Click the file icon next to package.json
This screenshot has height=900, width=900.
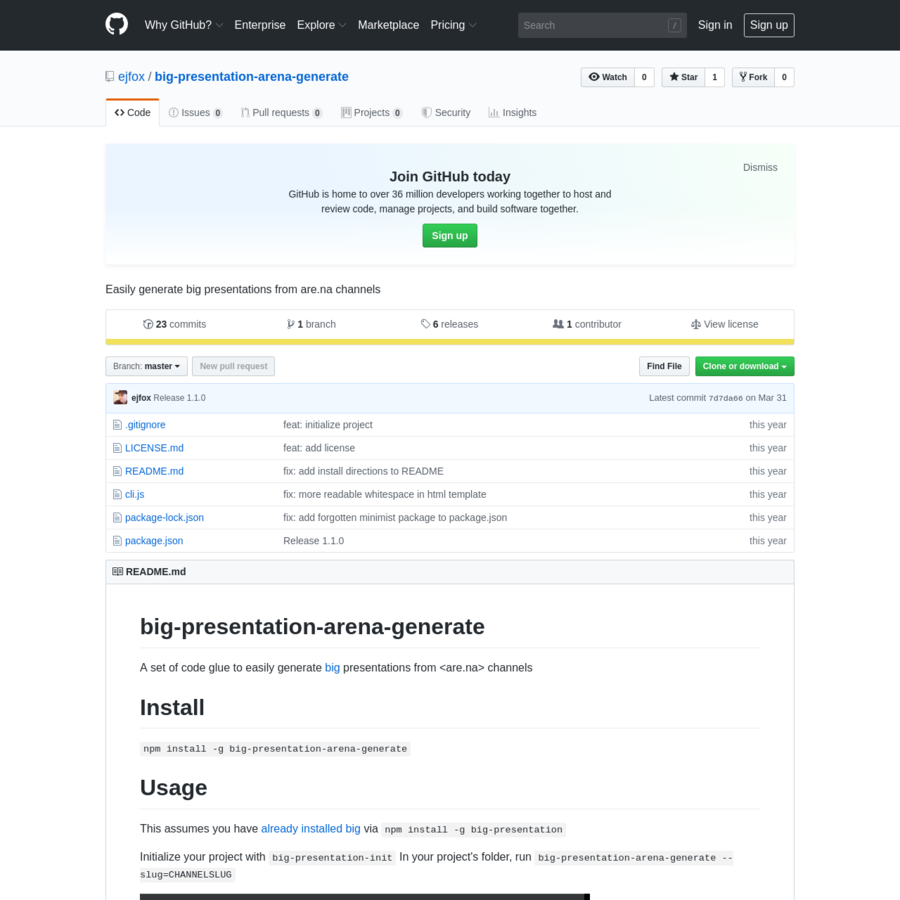[117, 541]
